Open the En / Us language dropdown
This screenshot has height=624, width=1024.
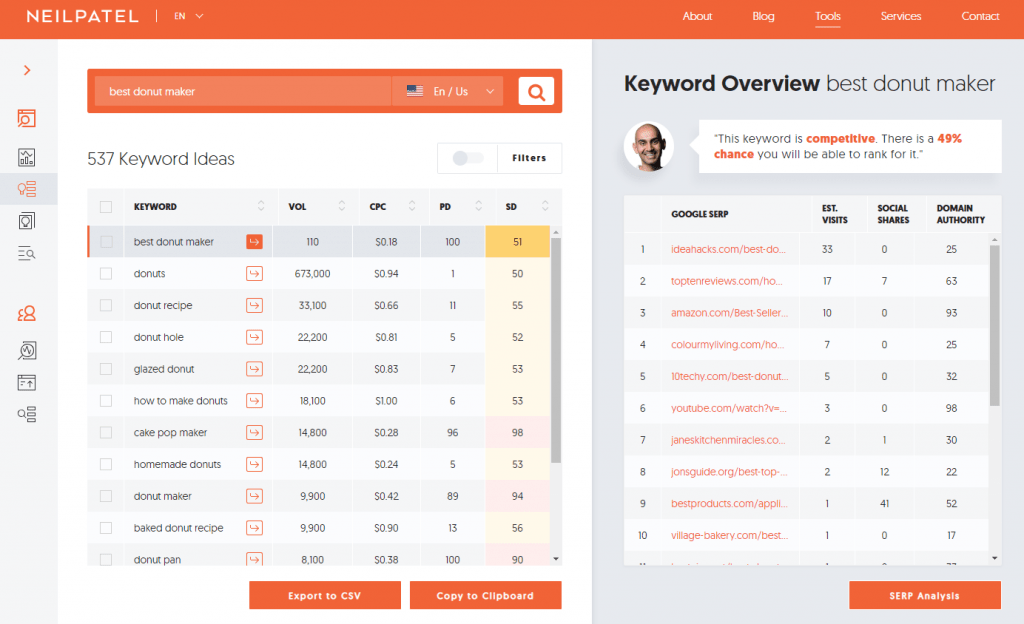(x=448, y=91)
